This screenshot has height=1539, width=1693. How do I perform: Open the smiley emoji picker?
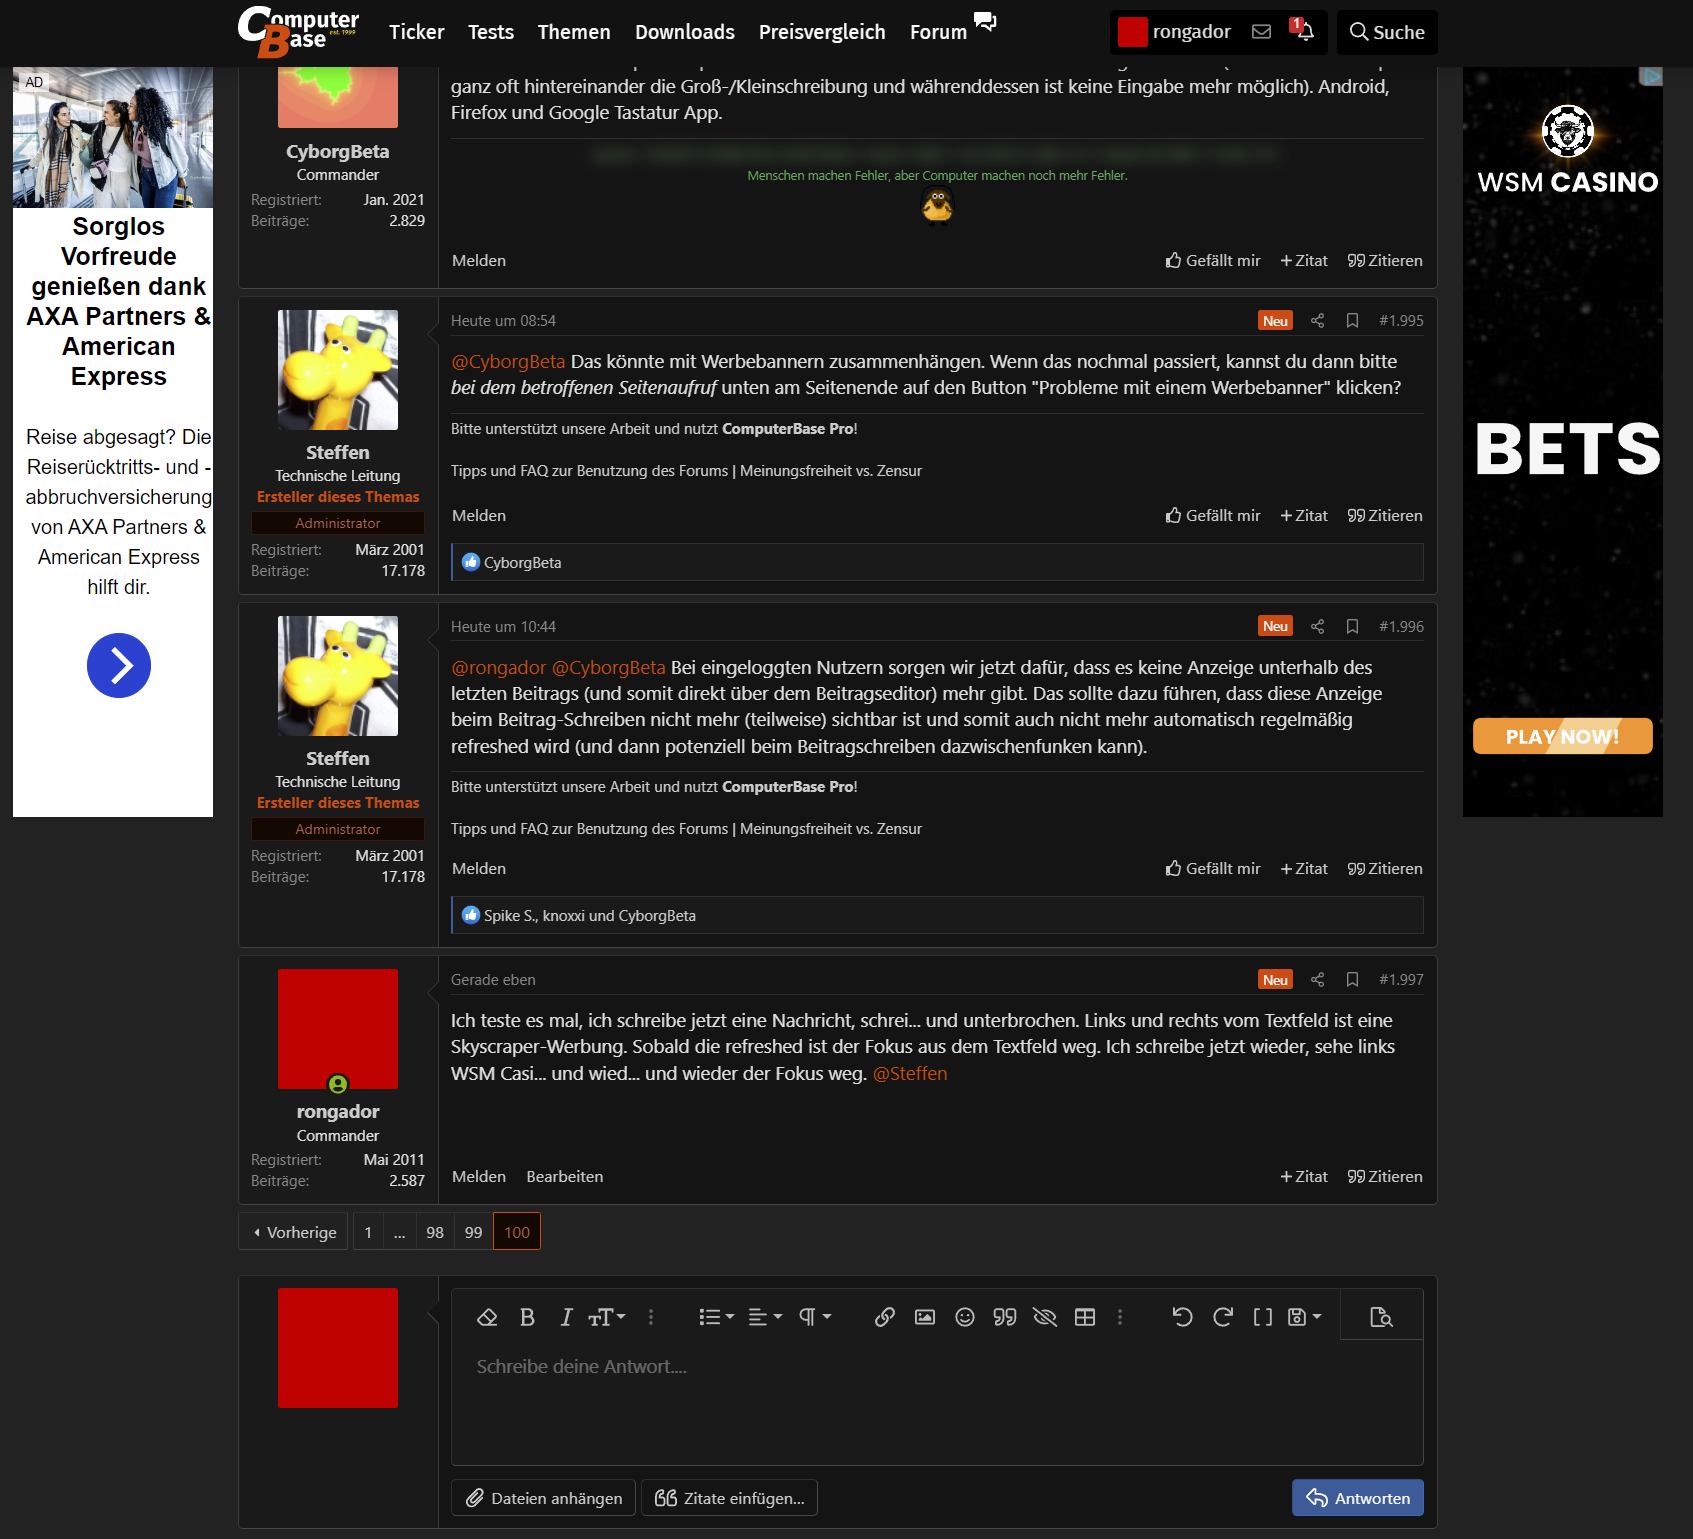[x=965, y=1317]
